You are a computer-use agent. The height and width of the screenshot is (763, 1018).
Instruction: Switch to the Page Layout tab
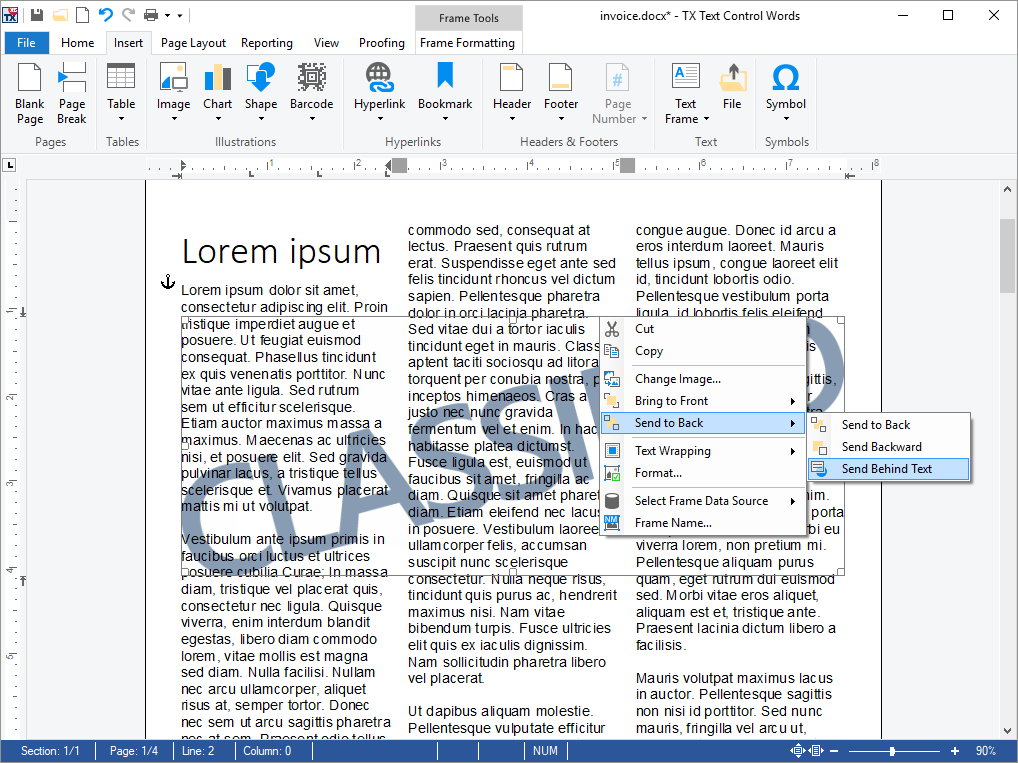pos(193,43)
